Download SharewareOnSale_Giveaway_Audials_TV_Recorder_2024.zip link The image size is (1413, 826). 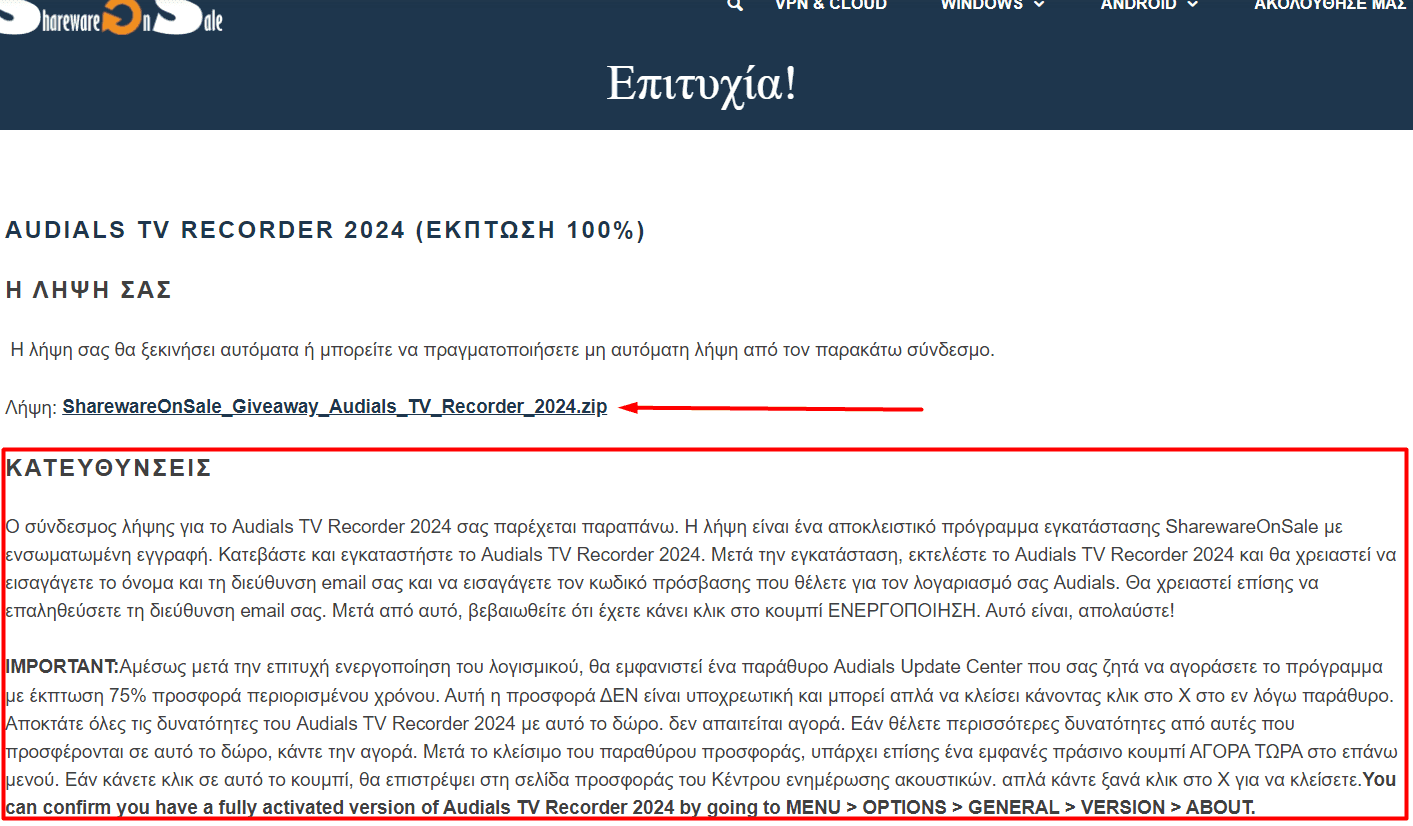coord(334,407)
